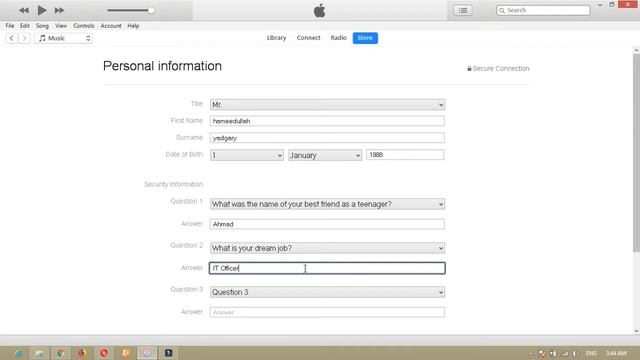Screen dimensions: 640x360
Task: Open the Music media picker dropdown
Action: click(x=64, y=38)
